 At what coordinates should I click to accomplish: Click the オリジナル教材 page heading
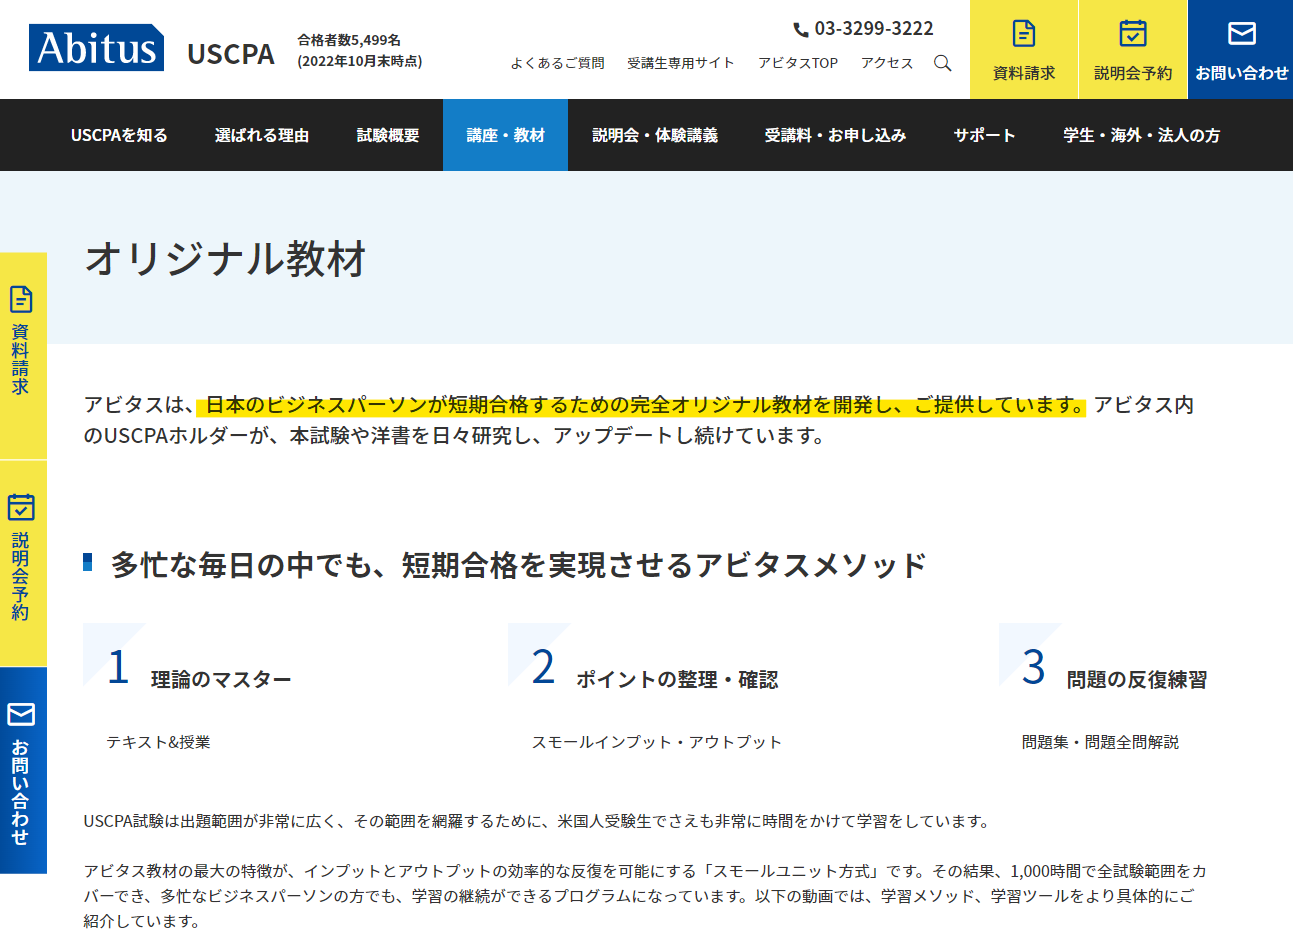click(x=226, y=258)
